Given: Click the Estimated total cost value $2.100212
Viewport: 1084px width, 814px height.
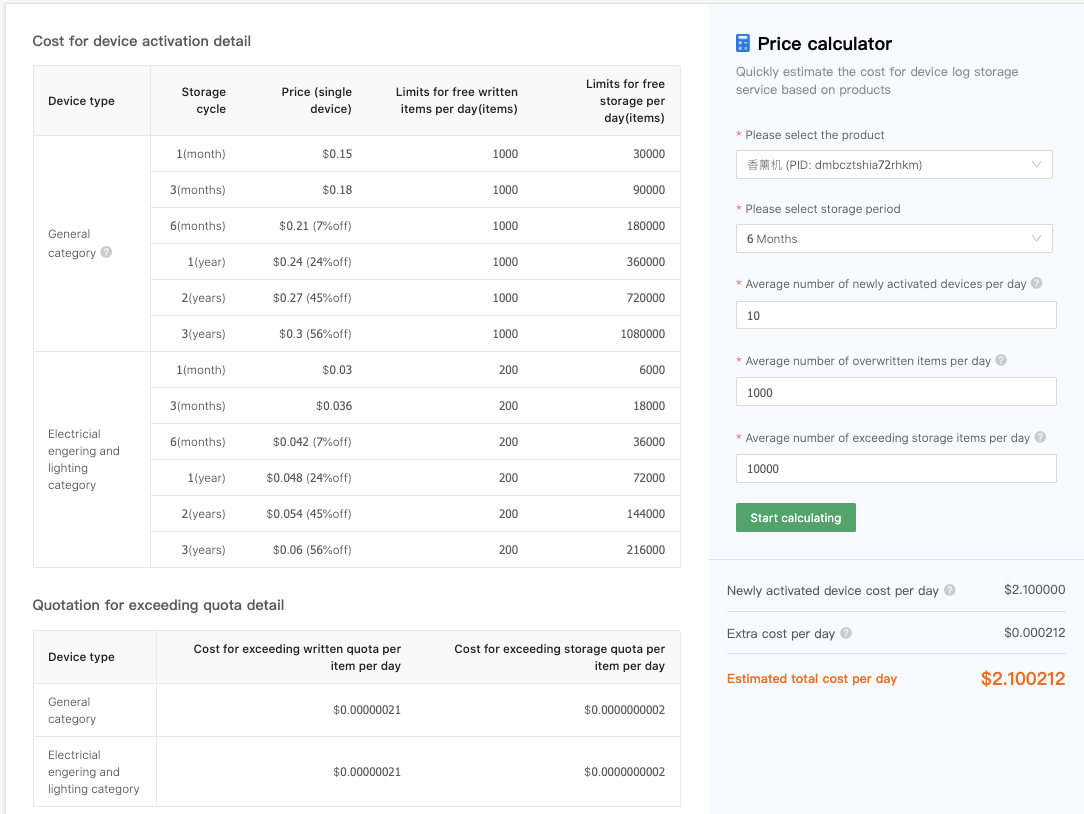Looking at the screenshot, I should click(x=1023, y=678).
